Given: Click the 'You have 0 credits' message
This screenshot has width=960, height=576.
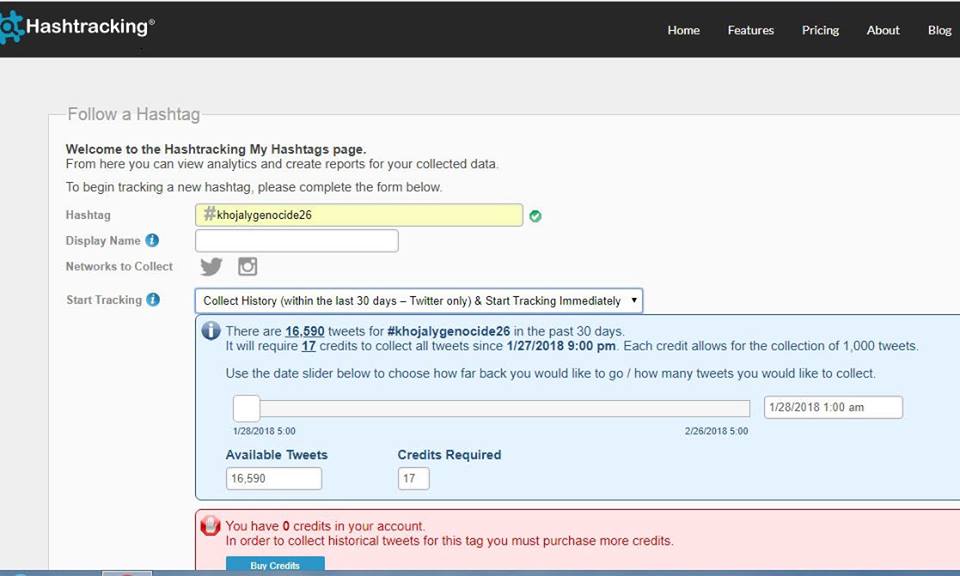Looking at the screenshot, I should (325, 526).
